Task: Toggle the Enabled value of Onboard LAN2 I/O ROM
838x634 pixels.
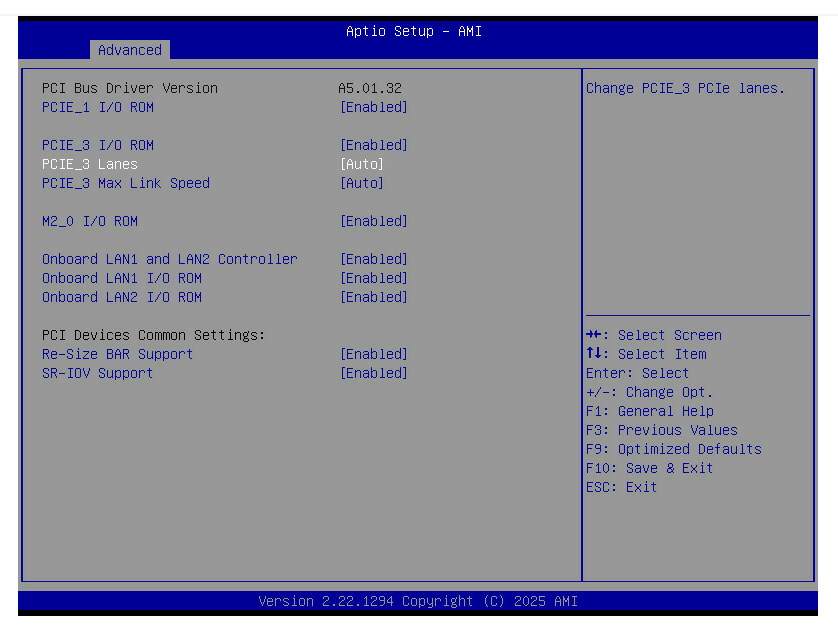Action: (373, 297)
